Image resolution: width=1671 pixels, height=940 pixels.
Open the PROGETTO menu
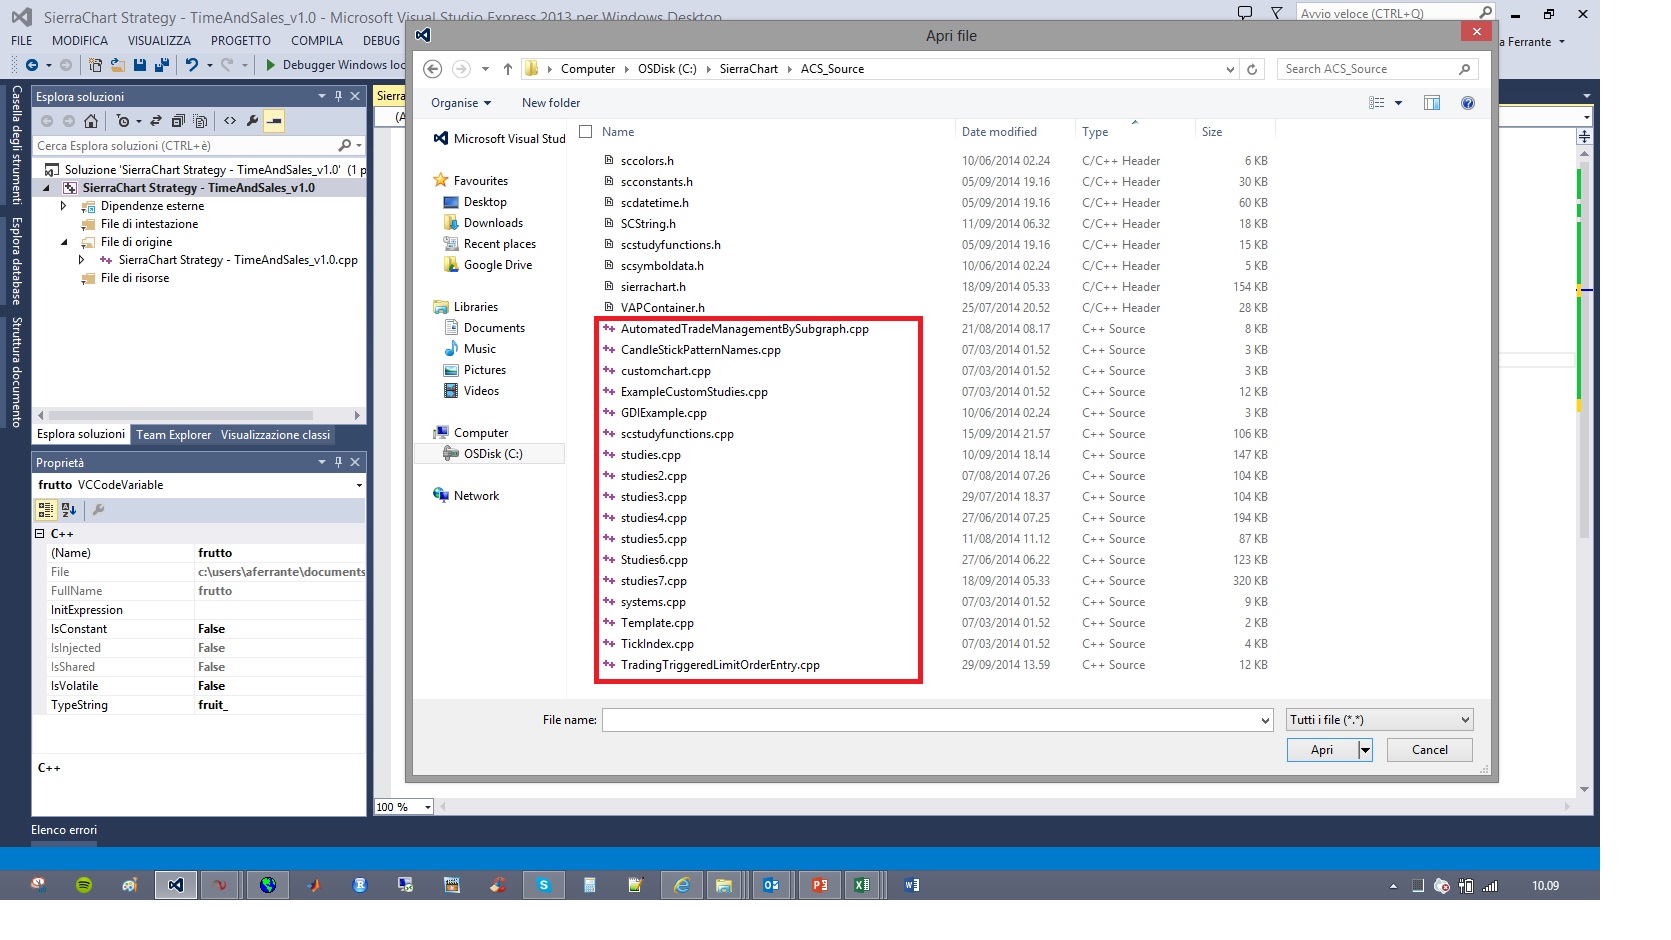click(x=241, y=41)
